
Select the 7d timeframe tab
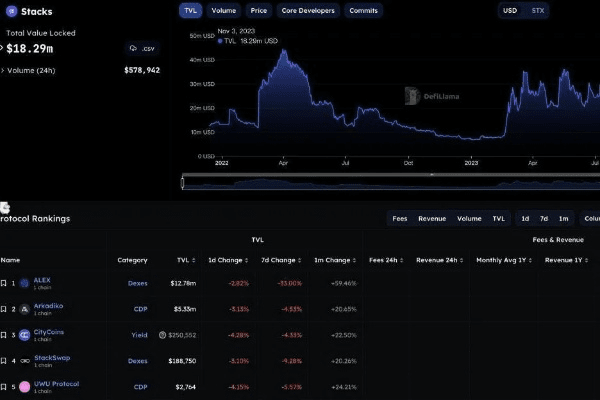(543, 218)
